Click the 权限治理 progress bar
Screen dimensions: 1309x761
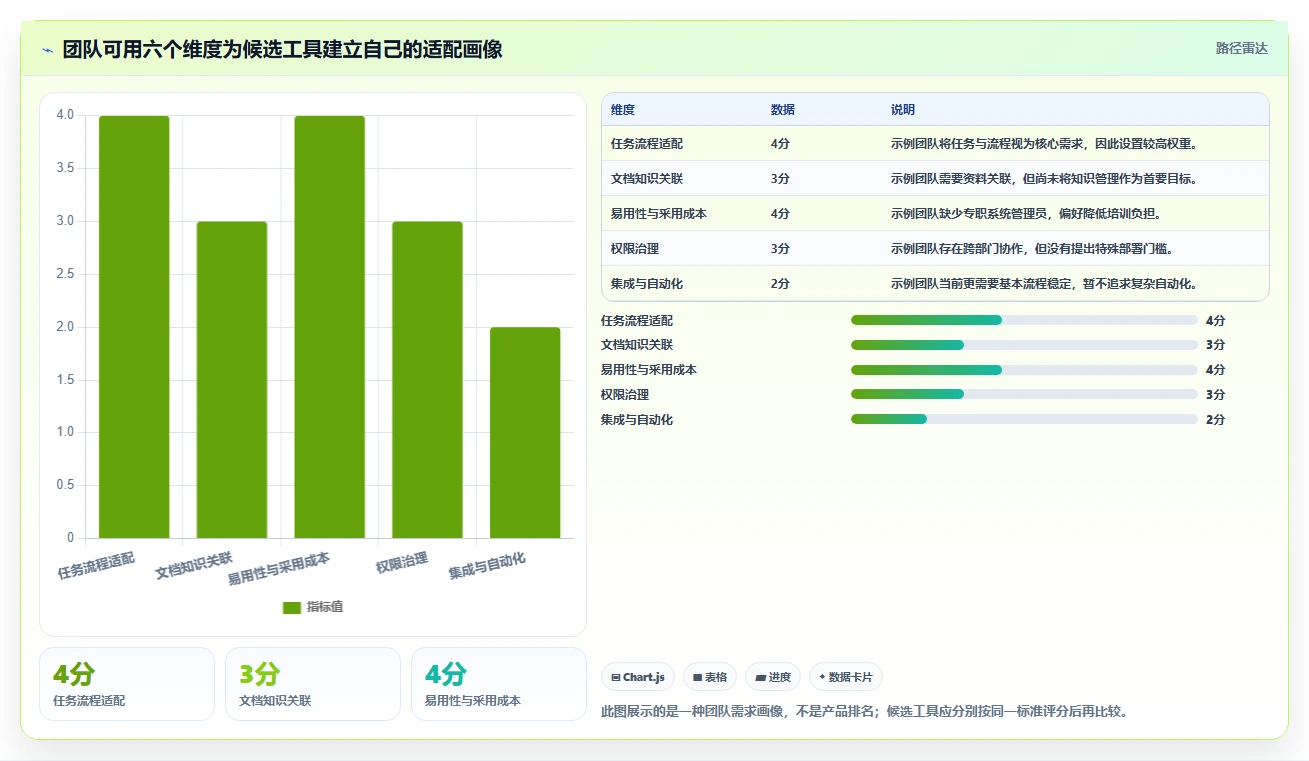(x=1024, y=394)
